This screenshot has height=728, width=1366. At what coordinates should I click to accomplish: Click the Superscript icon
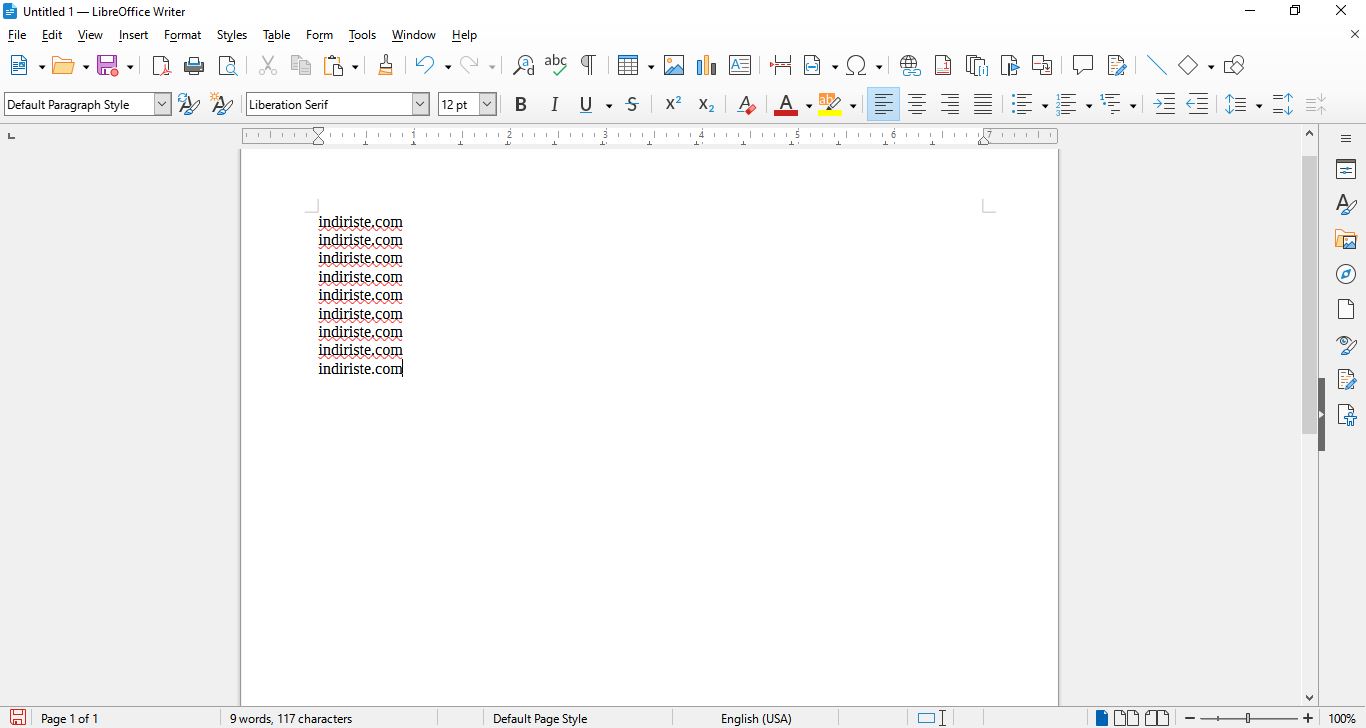[674, 104]
